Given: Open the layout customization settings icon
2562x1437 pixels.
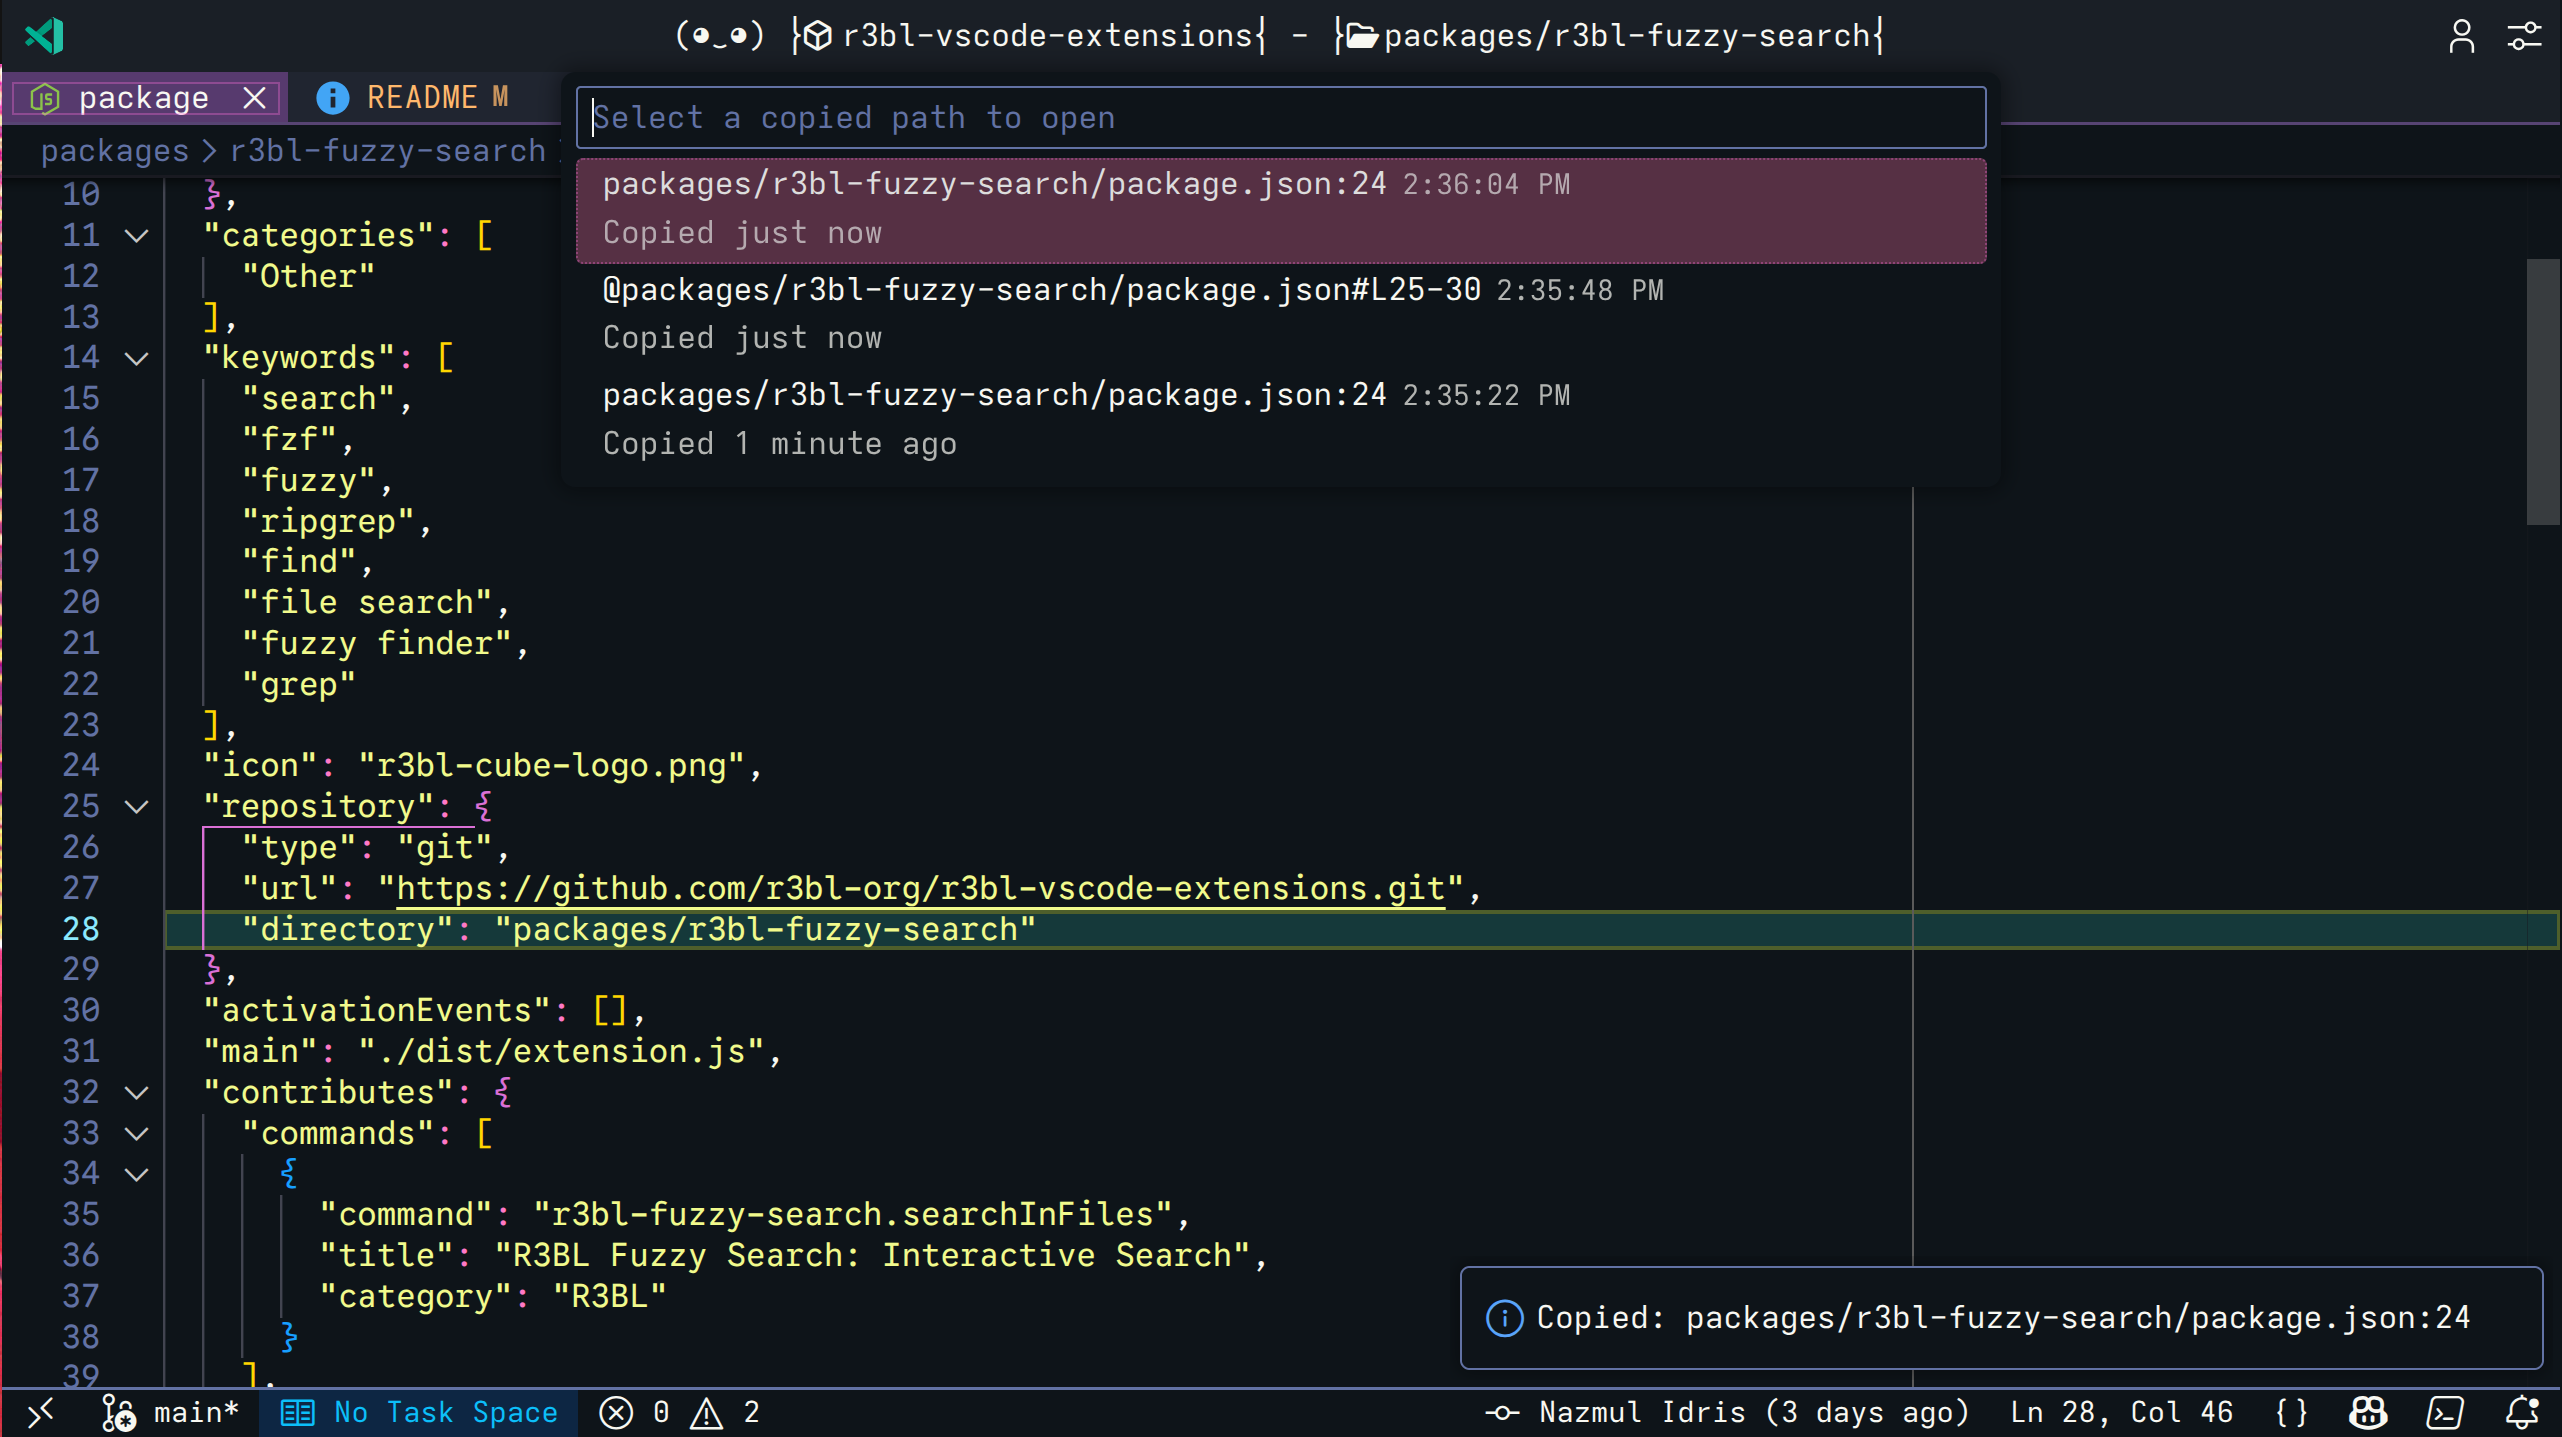Looking at the screenshot, I should (2524, 36).
